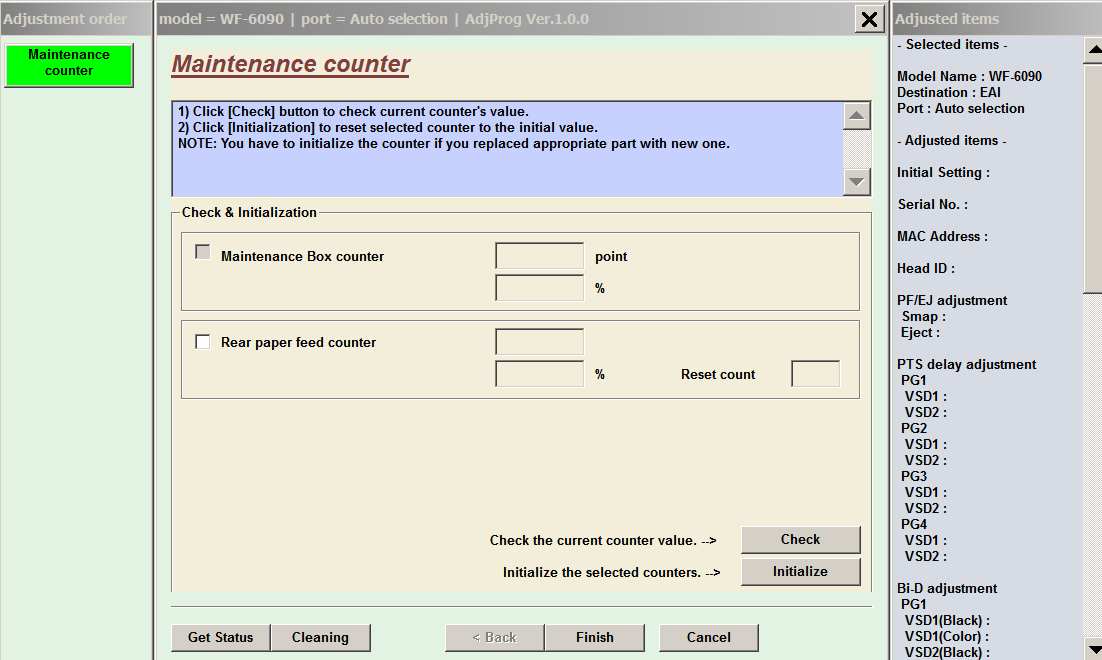Click 'Port : Auto selection' text
The width and height of the screenshot is (1102, 660).
click(961, 108)
